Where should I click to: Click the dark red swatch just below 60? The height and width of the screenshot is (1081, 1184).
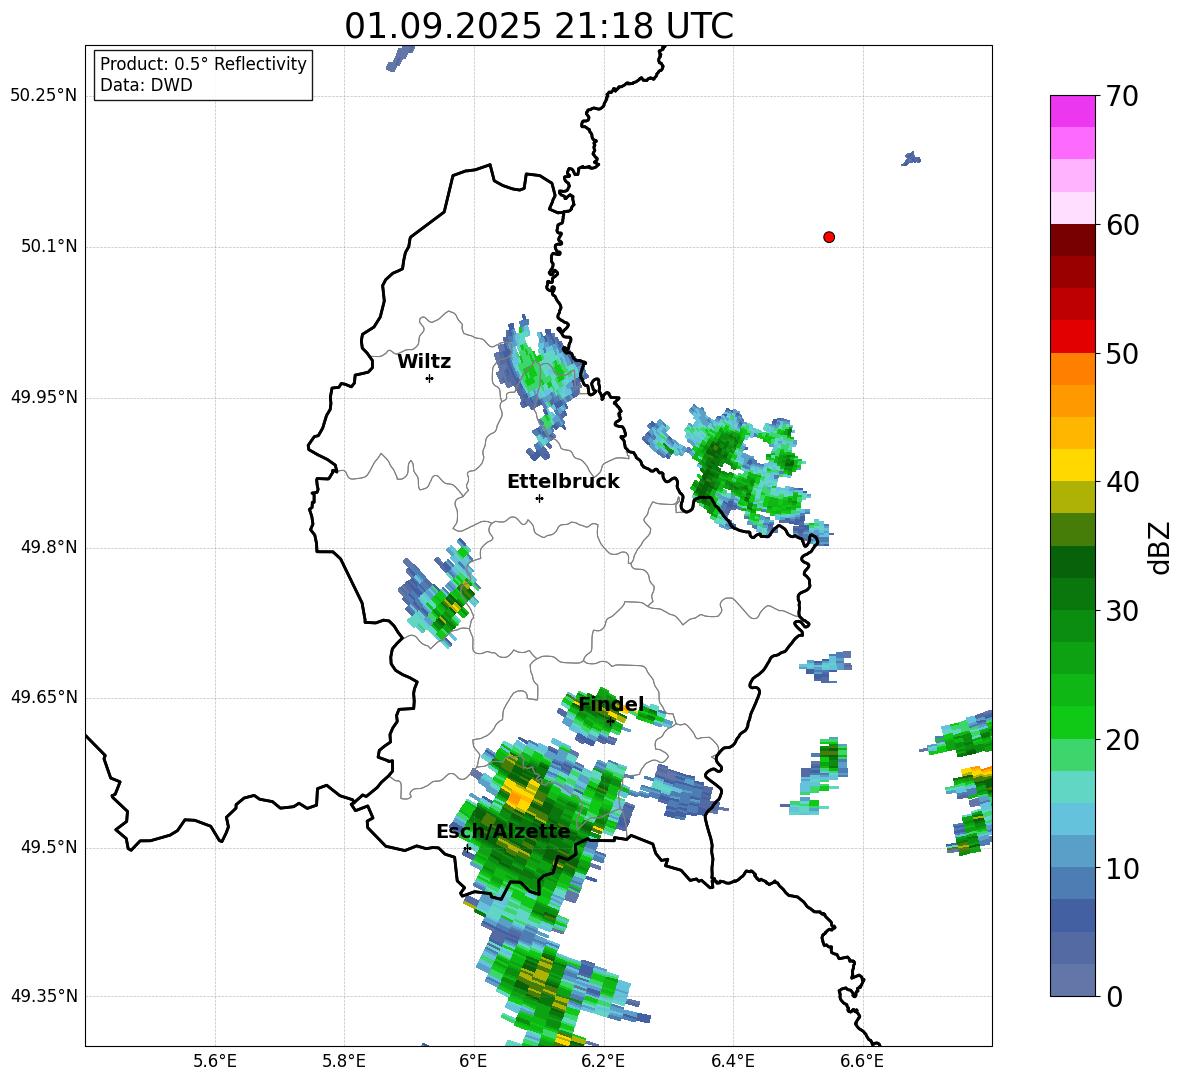click(1072, 240)
